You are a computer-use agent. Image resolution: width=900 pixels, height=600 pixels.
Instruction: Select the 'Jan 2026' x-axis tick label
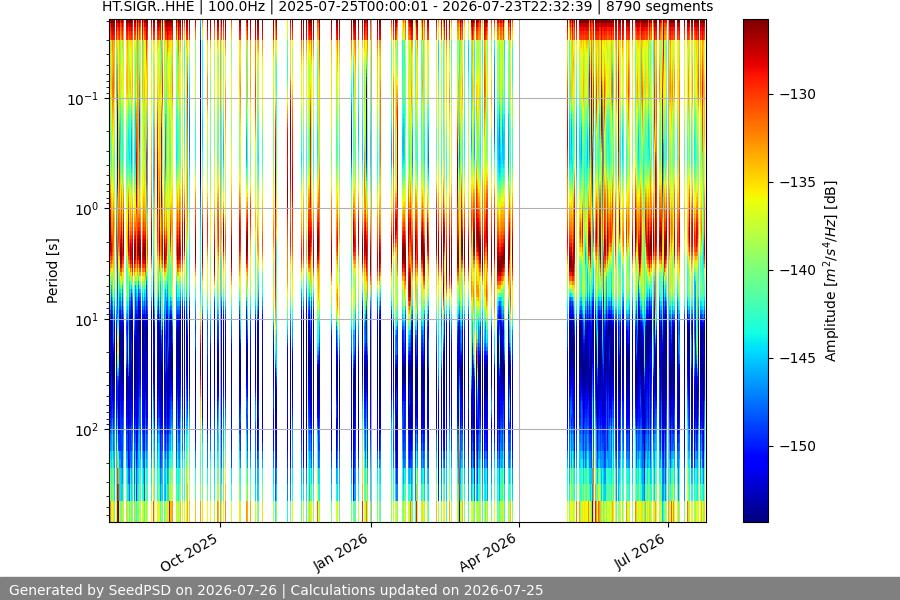click(340, 552)
